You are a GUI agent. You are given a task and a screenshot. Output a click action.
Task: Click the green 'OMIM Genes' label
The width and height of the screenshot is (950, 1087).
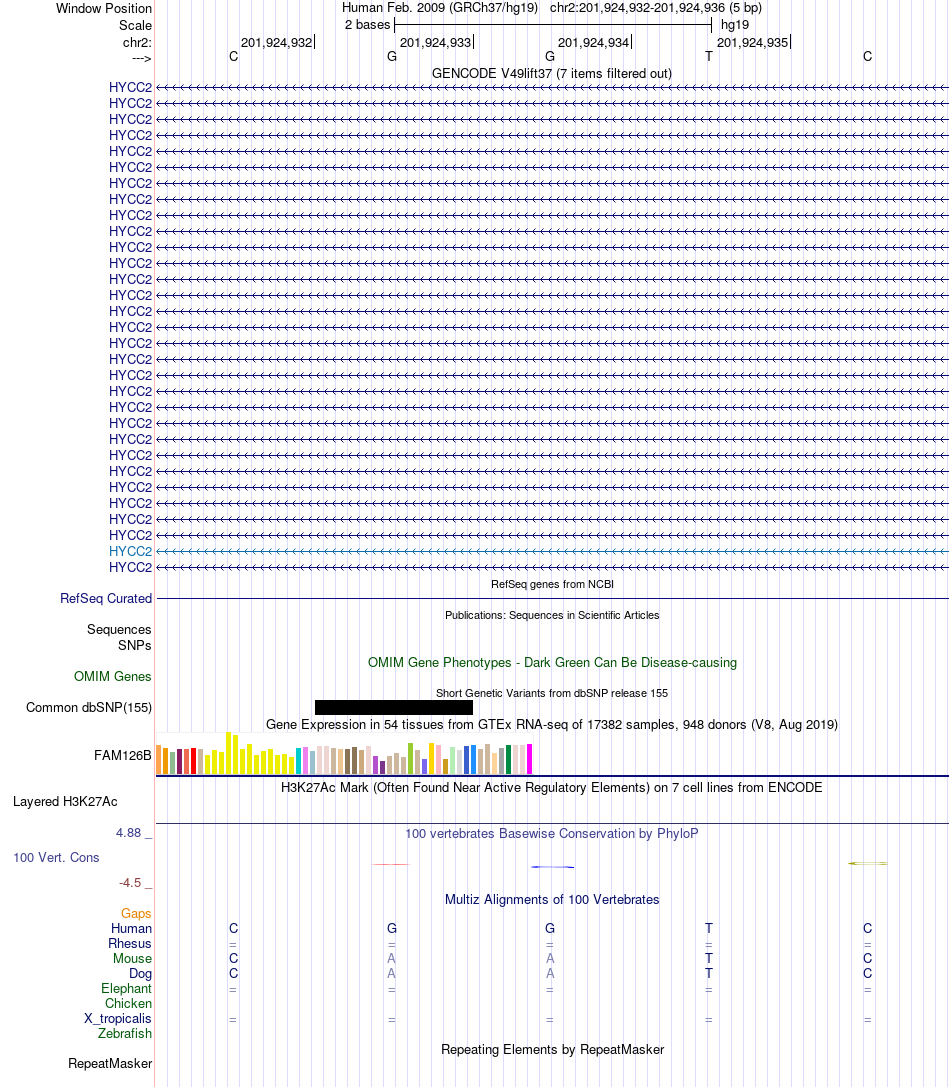click(x=112, y=677)
